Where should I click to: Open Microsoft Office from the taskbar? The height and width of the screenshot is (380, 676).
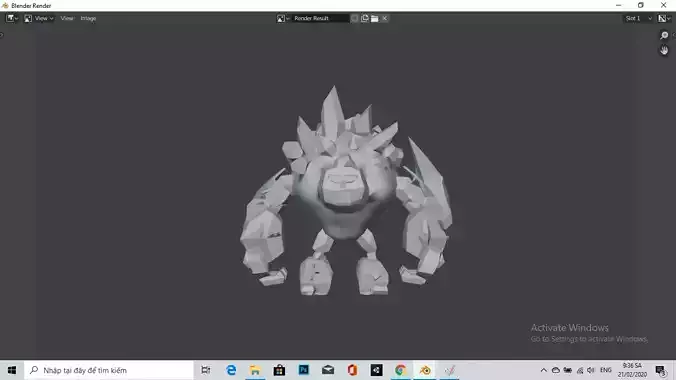[352, 370]
